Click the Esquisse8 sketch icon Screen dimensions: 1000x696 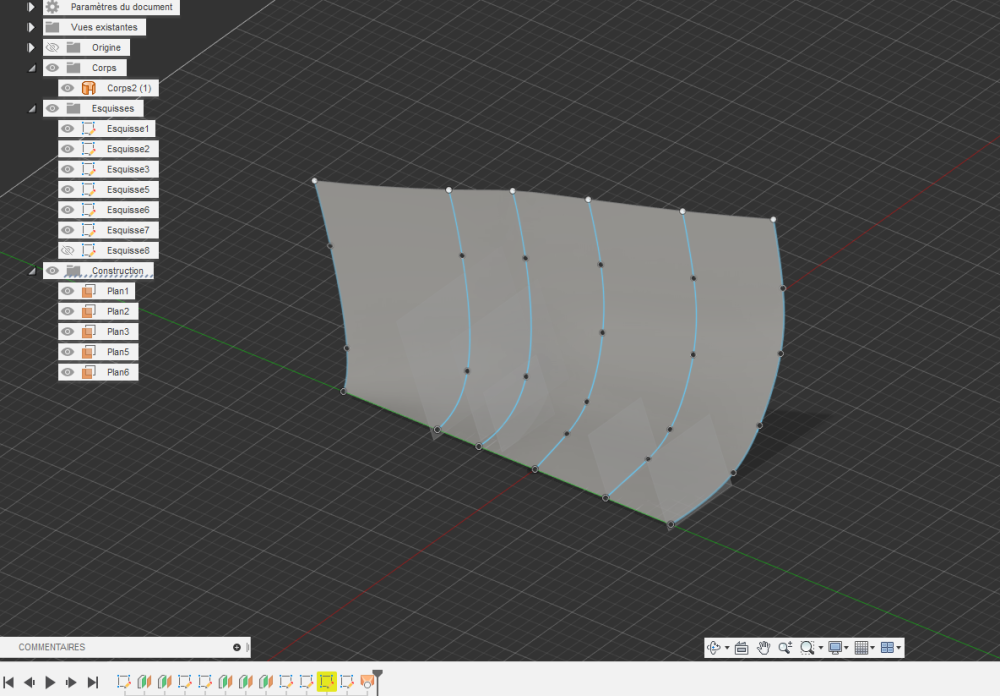click(x=89, y=251)
